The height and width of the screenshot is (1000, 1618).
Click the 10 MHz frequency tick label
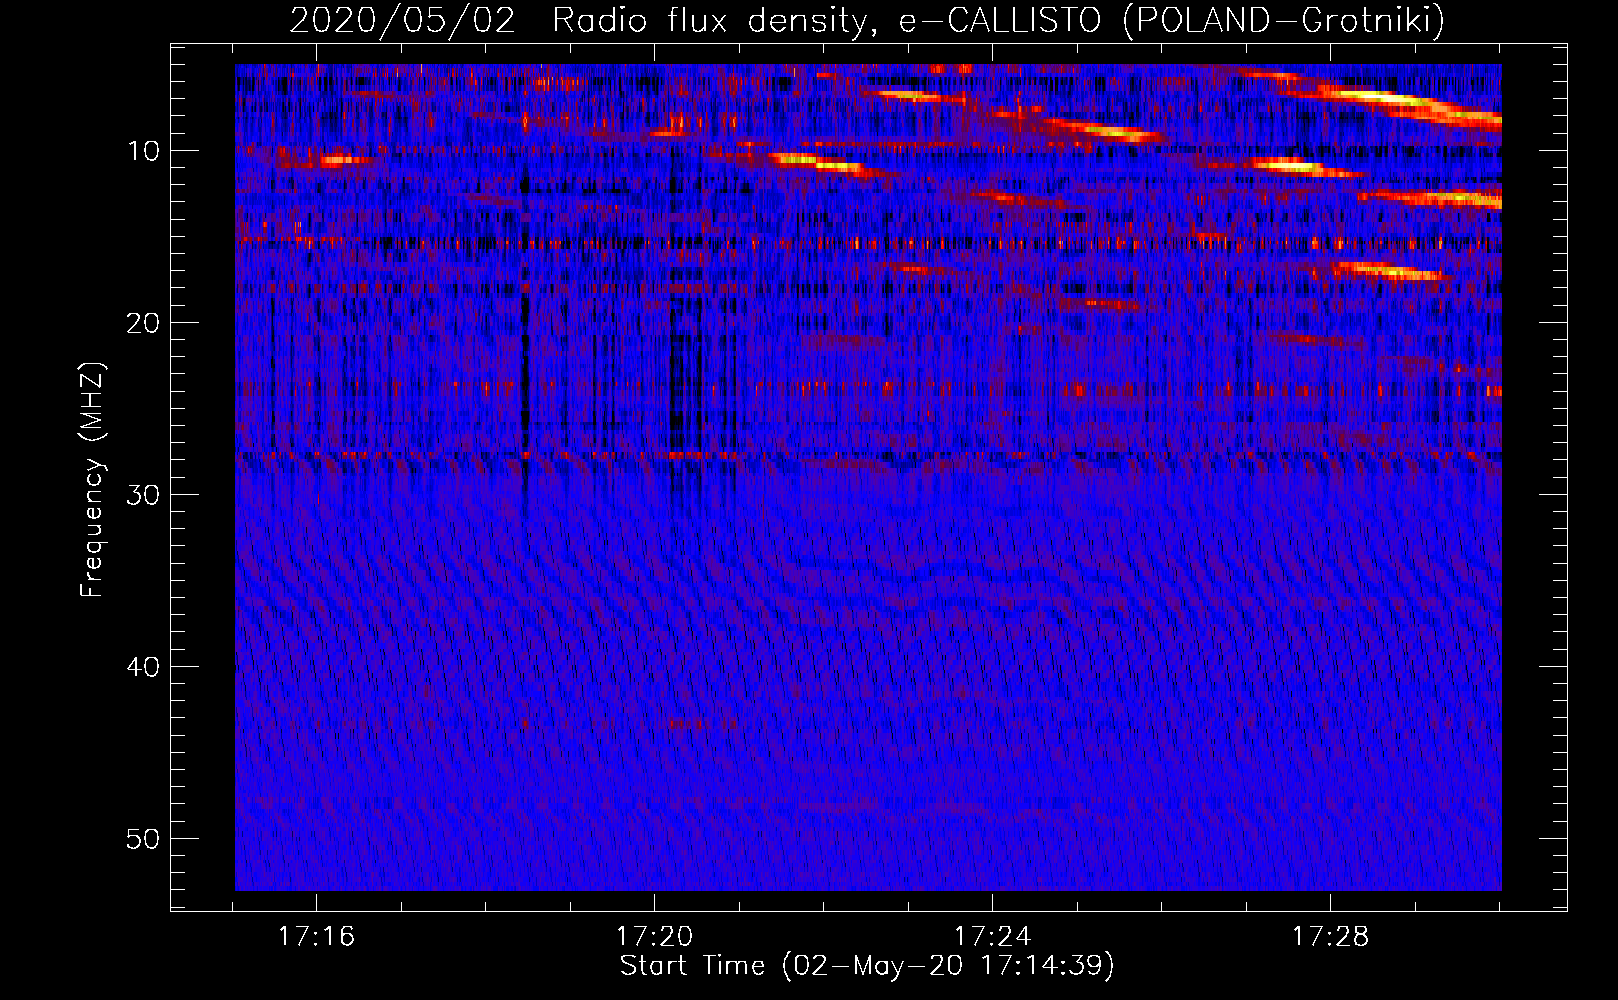[144, 151]
